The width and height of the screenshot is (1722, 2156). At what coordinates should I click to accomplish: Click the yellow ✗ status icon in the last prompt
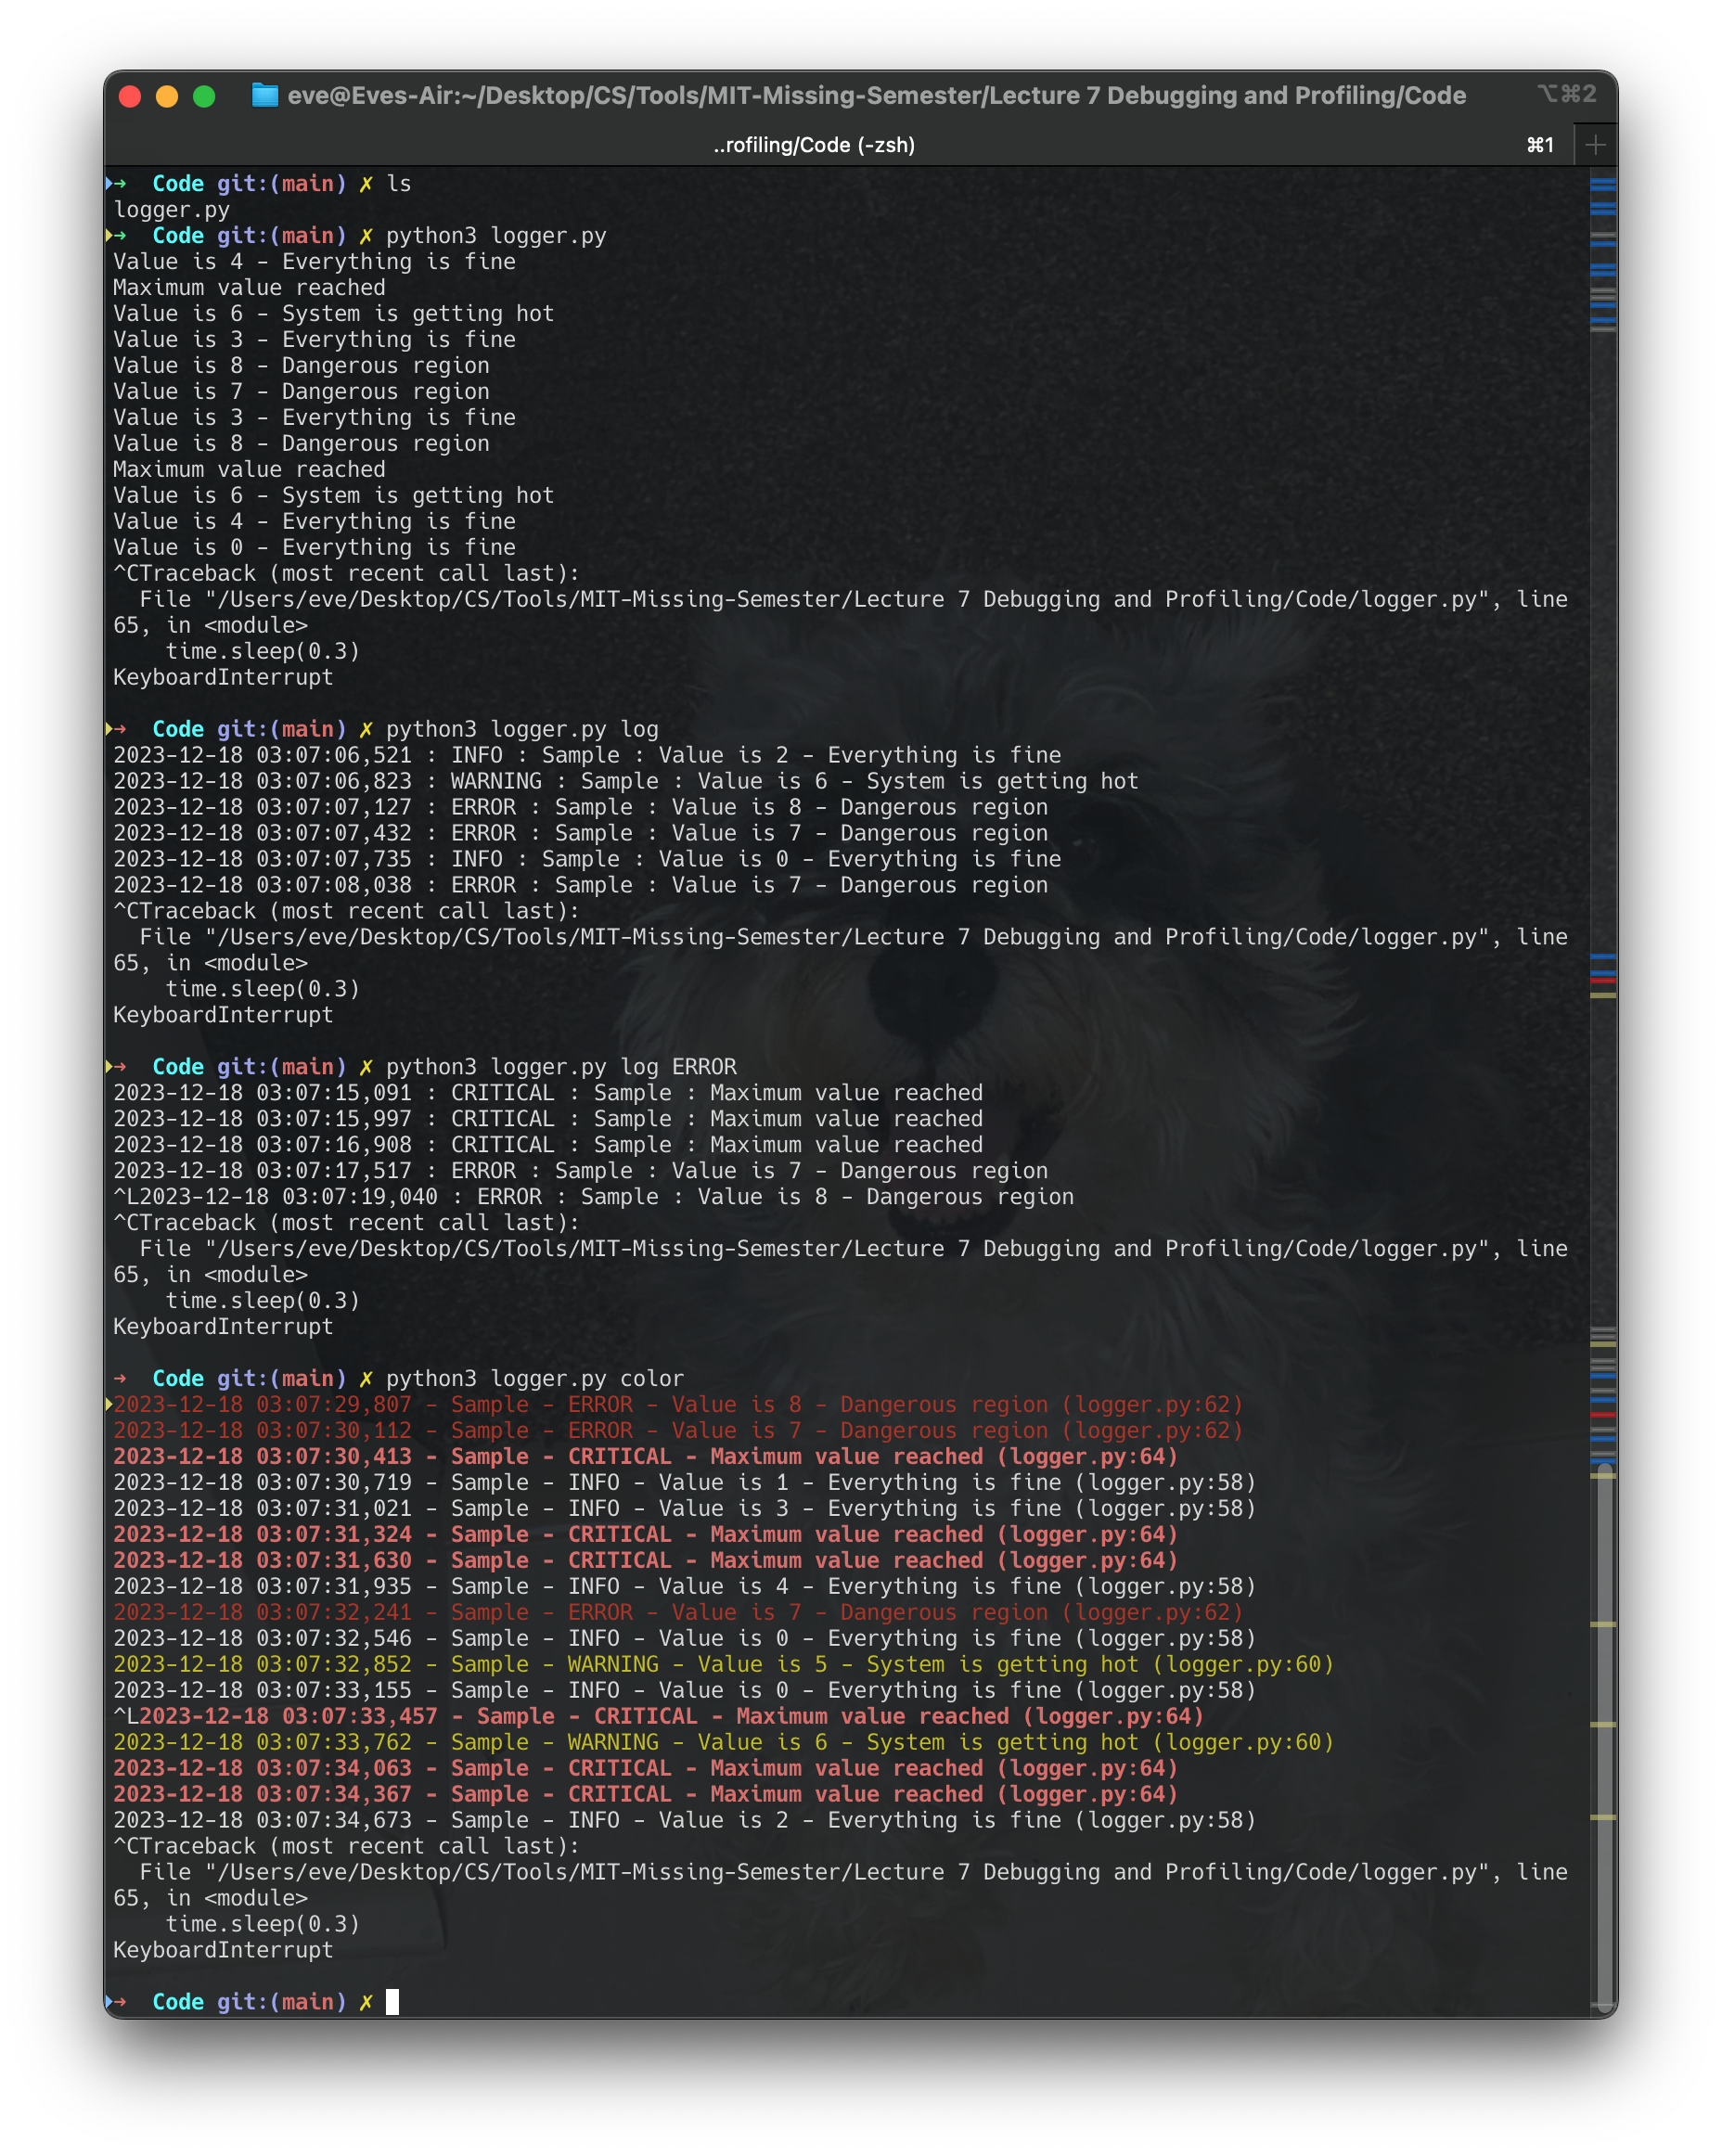365,2001
